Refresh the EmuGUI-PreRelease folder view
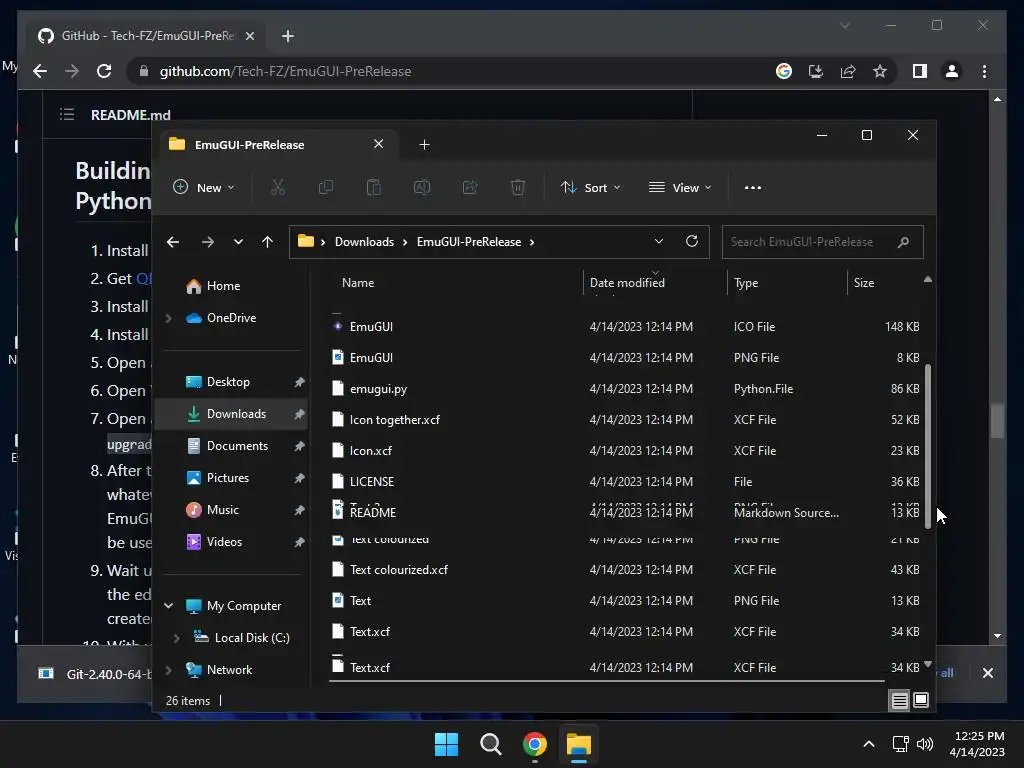 click(x=692, y=241)
